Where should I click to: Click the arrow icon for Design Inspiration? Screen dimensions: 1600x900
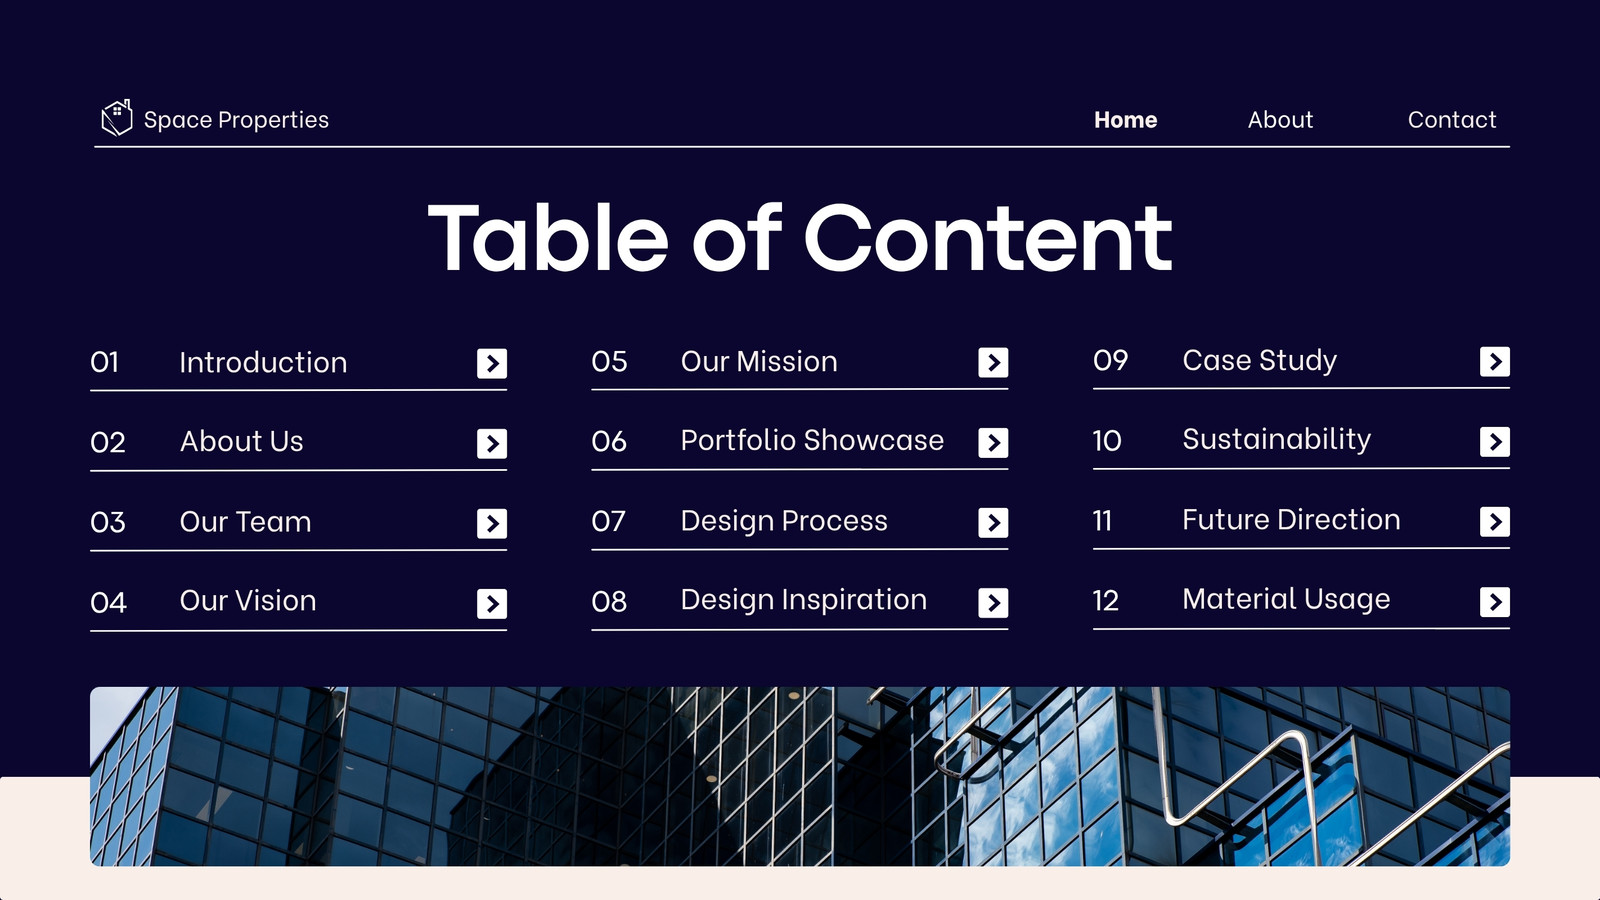(x=993, y=602)
